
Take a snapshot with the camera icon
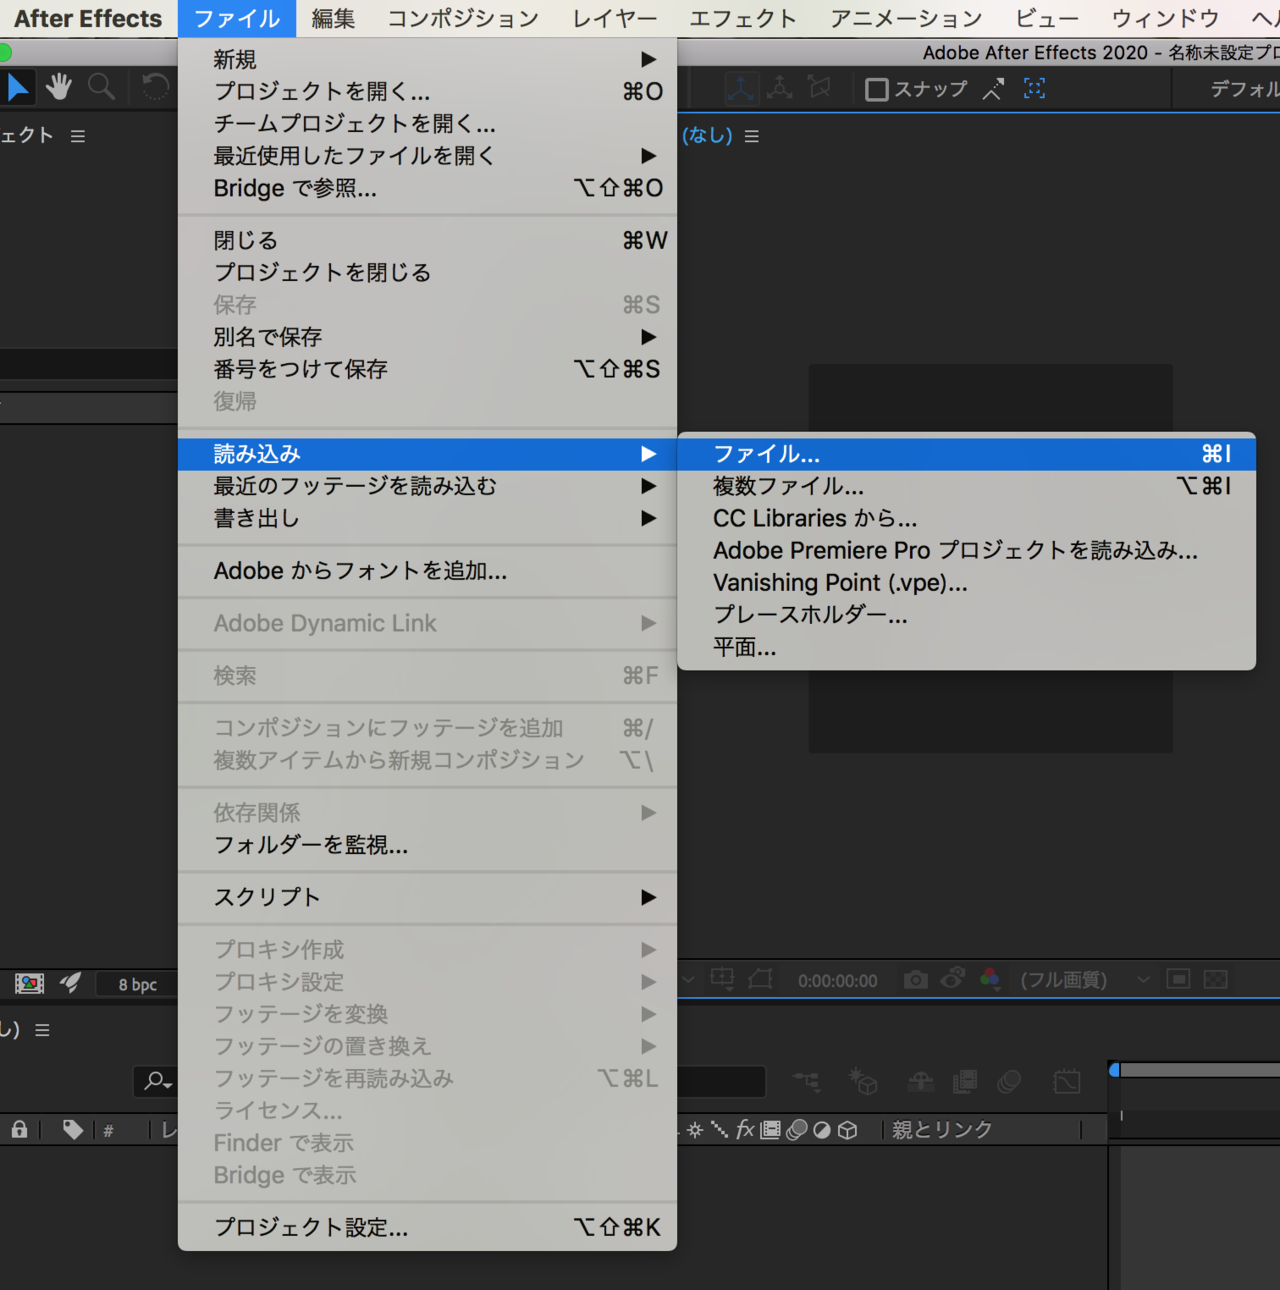[x=915, y=980]
